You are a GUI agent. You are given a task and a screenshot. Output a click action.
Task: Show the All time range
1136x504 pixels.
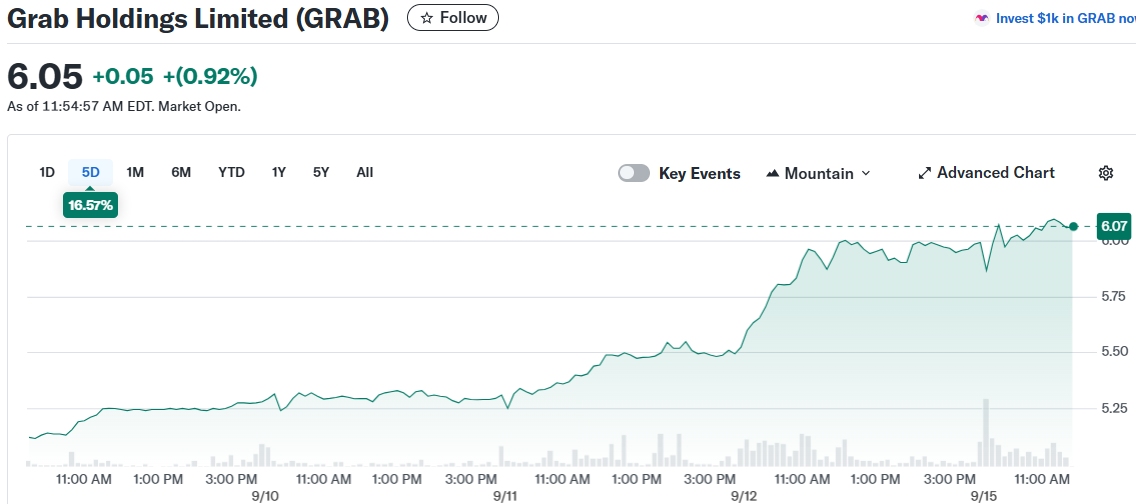pos(365,172)
